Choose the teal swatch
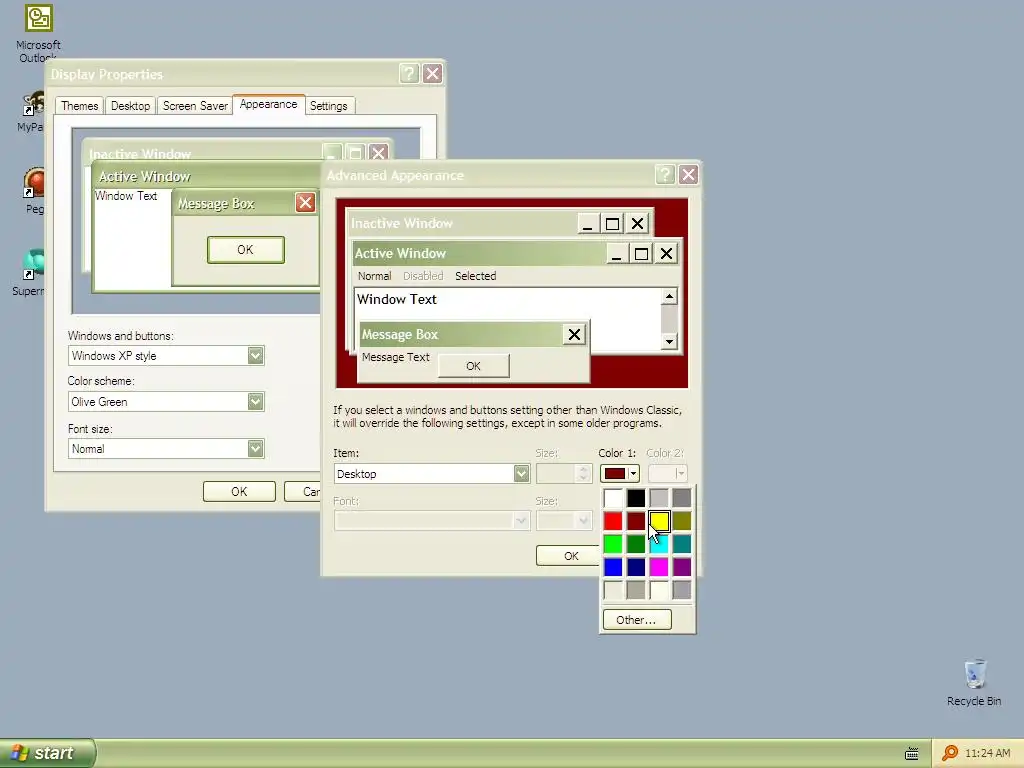1024x768 pixels. pos(682,544)
